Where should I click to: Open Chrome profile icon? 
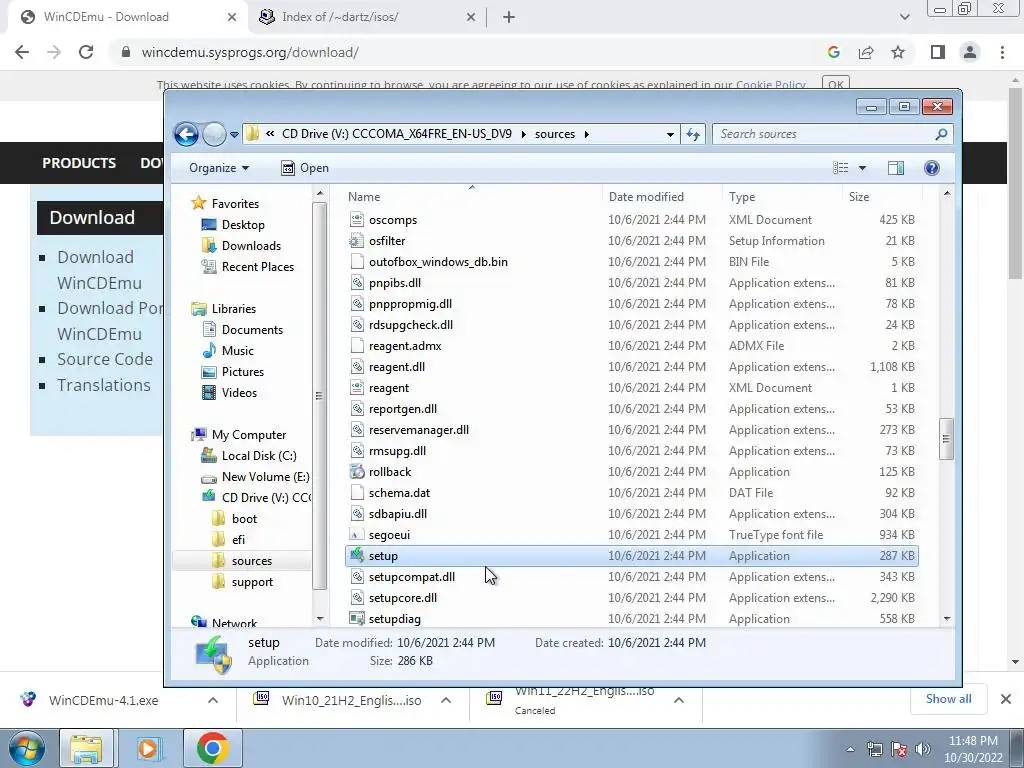coord(970,52)
